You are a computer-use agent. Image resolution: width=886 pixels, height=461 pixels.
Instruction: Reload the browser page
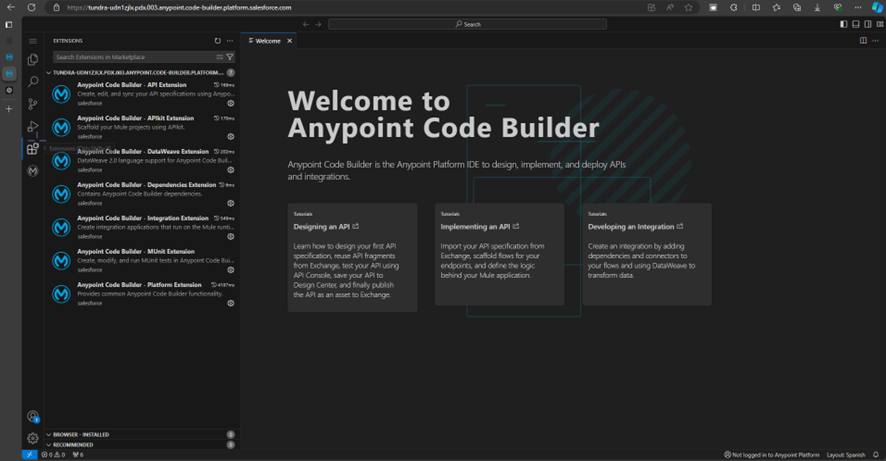32,7
